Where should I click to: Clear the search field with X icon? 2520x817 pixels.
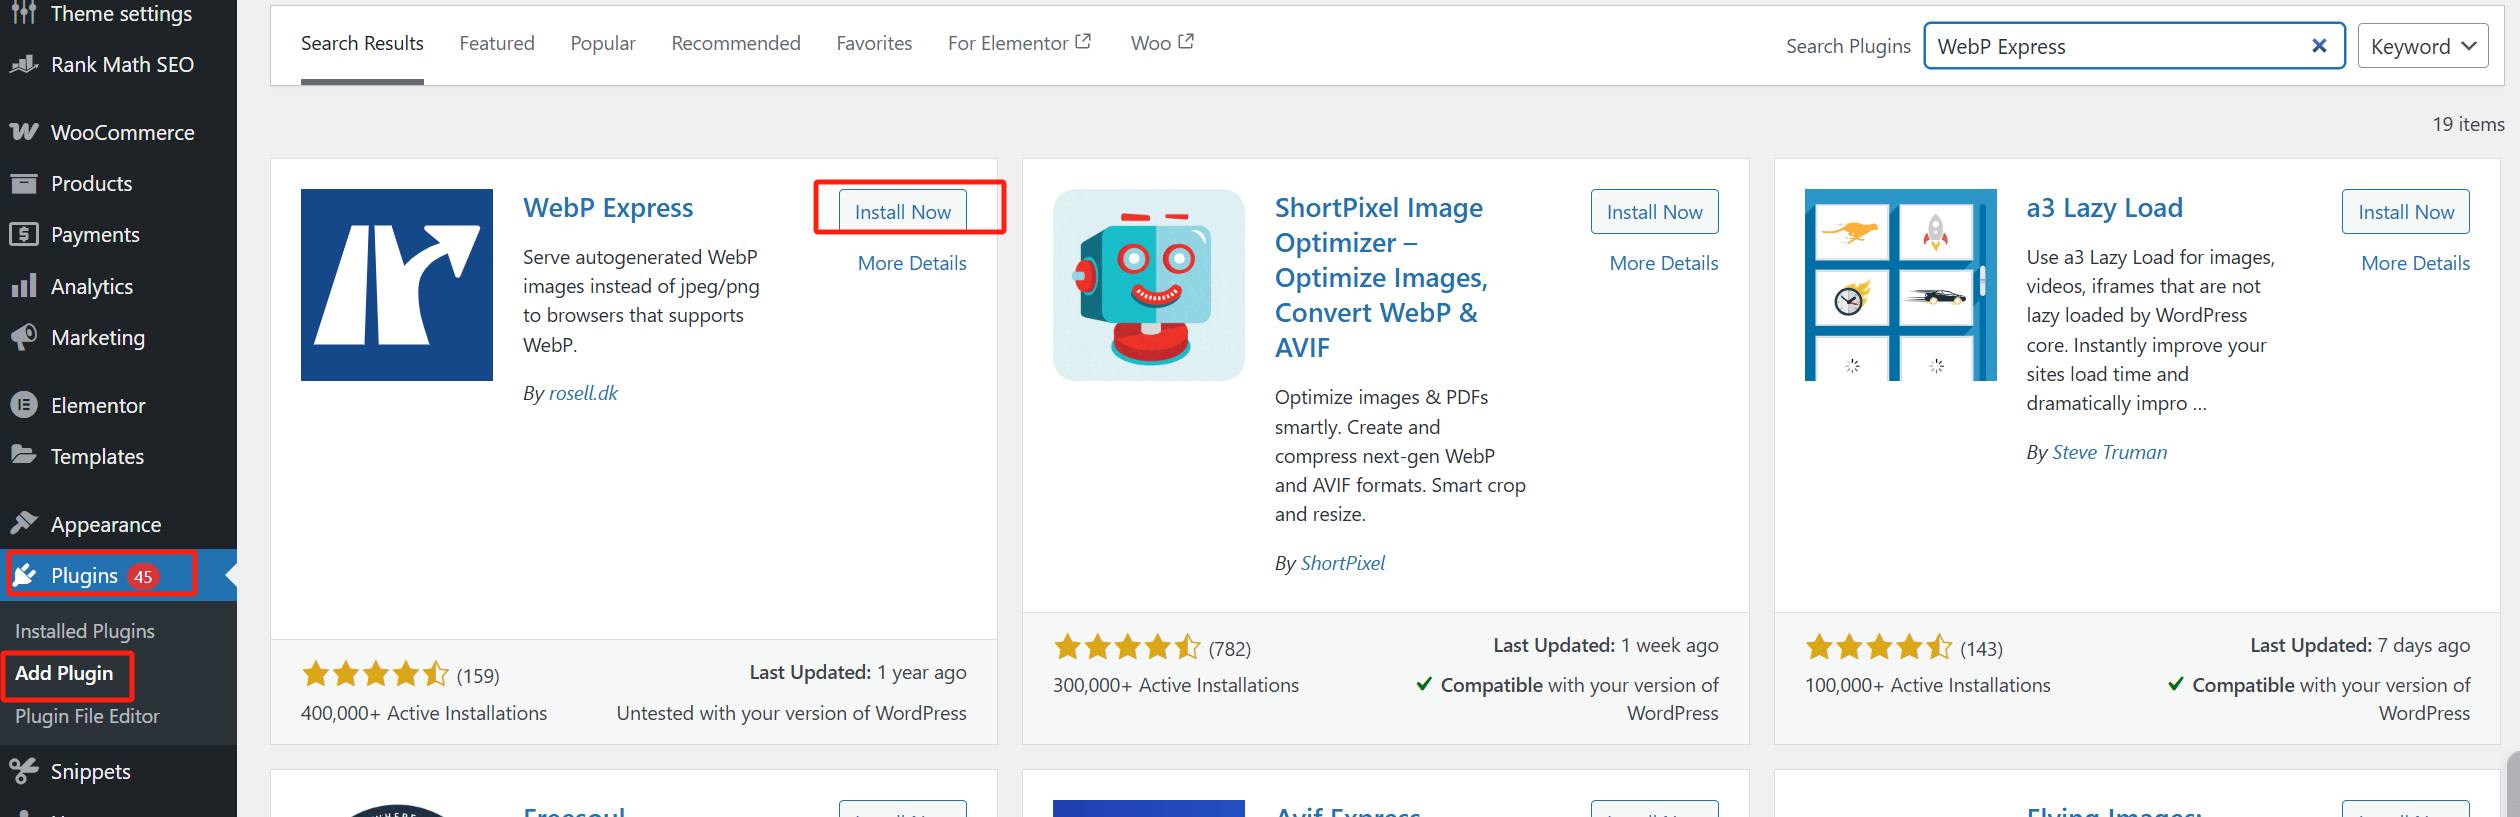coord(2319,46)
